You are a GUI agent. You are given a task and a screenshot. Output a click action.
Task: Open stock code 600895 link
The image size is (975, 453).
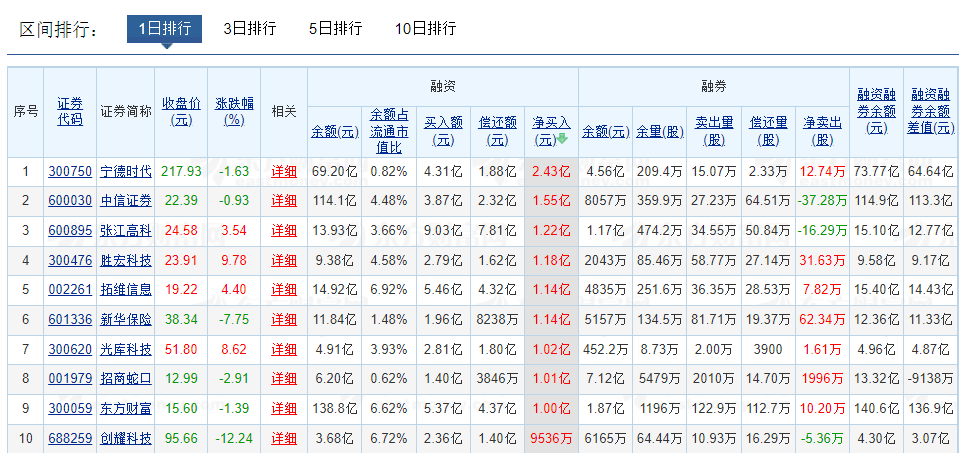[x=70, y=230]
